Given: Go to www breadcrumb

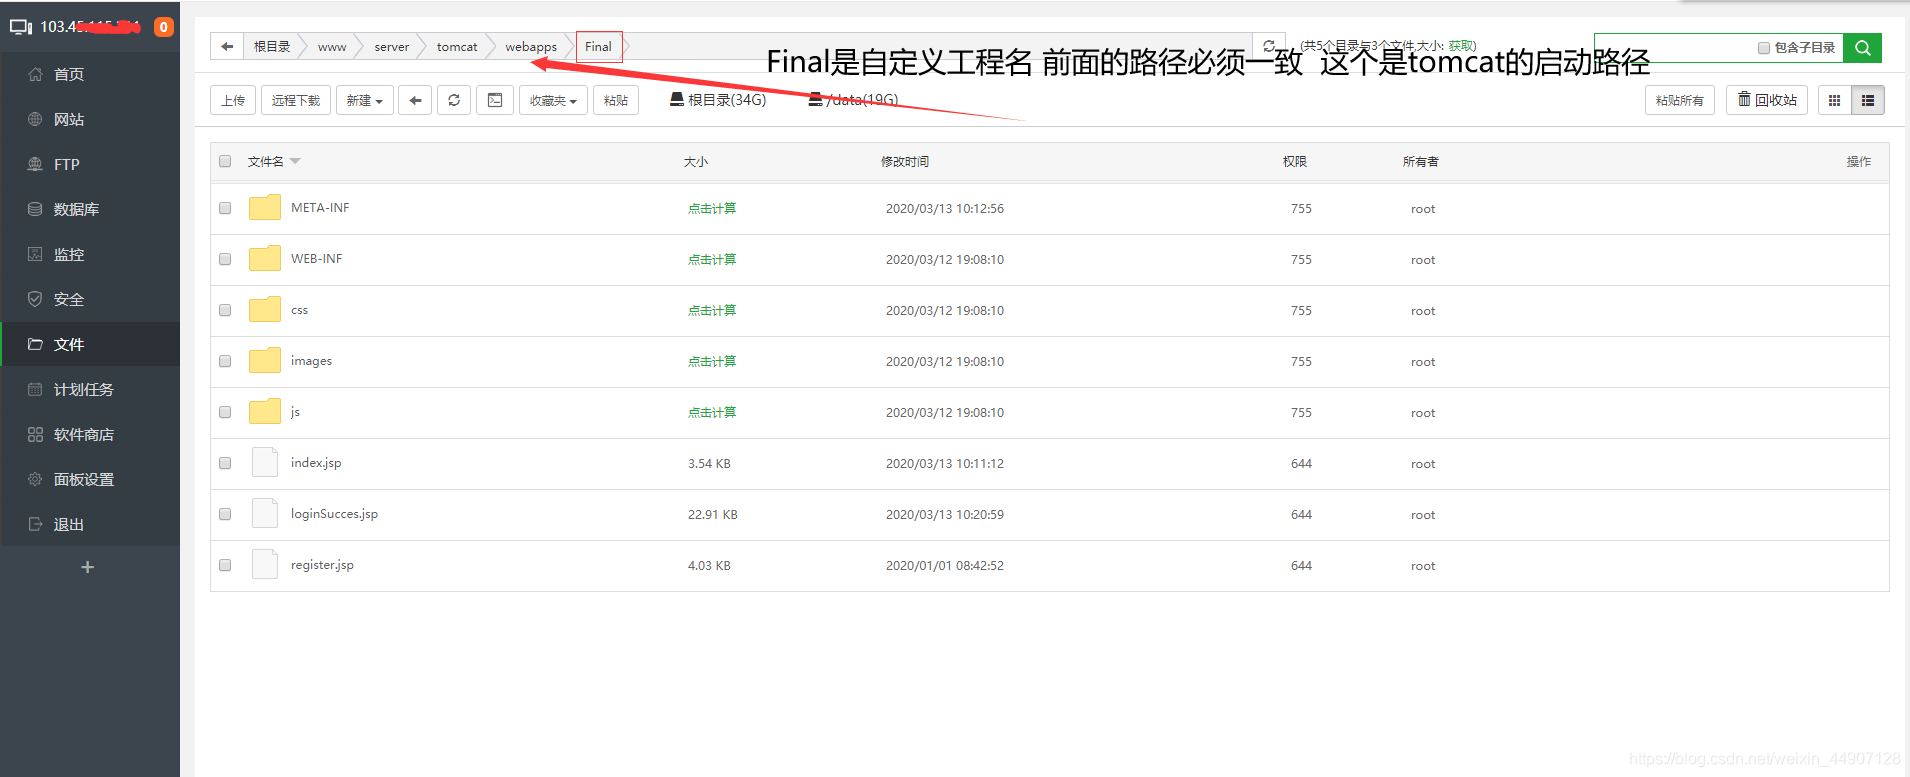Looking at the screenshot, I should click(332, 47).
